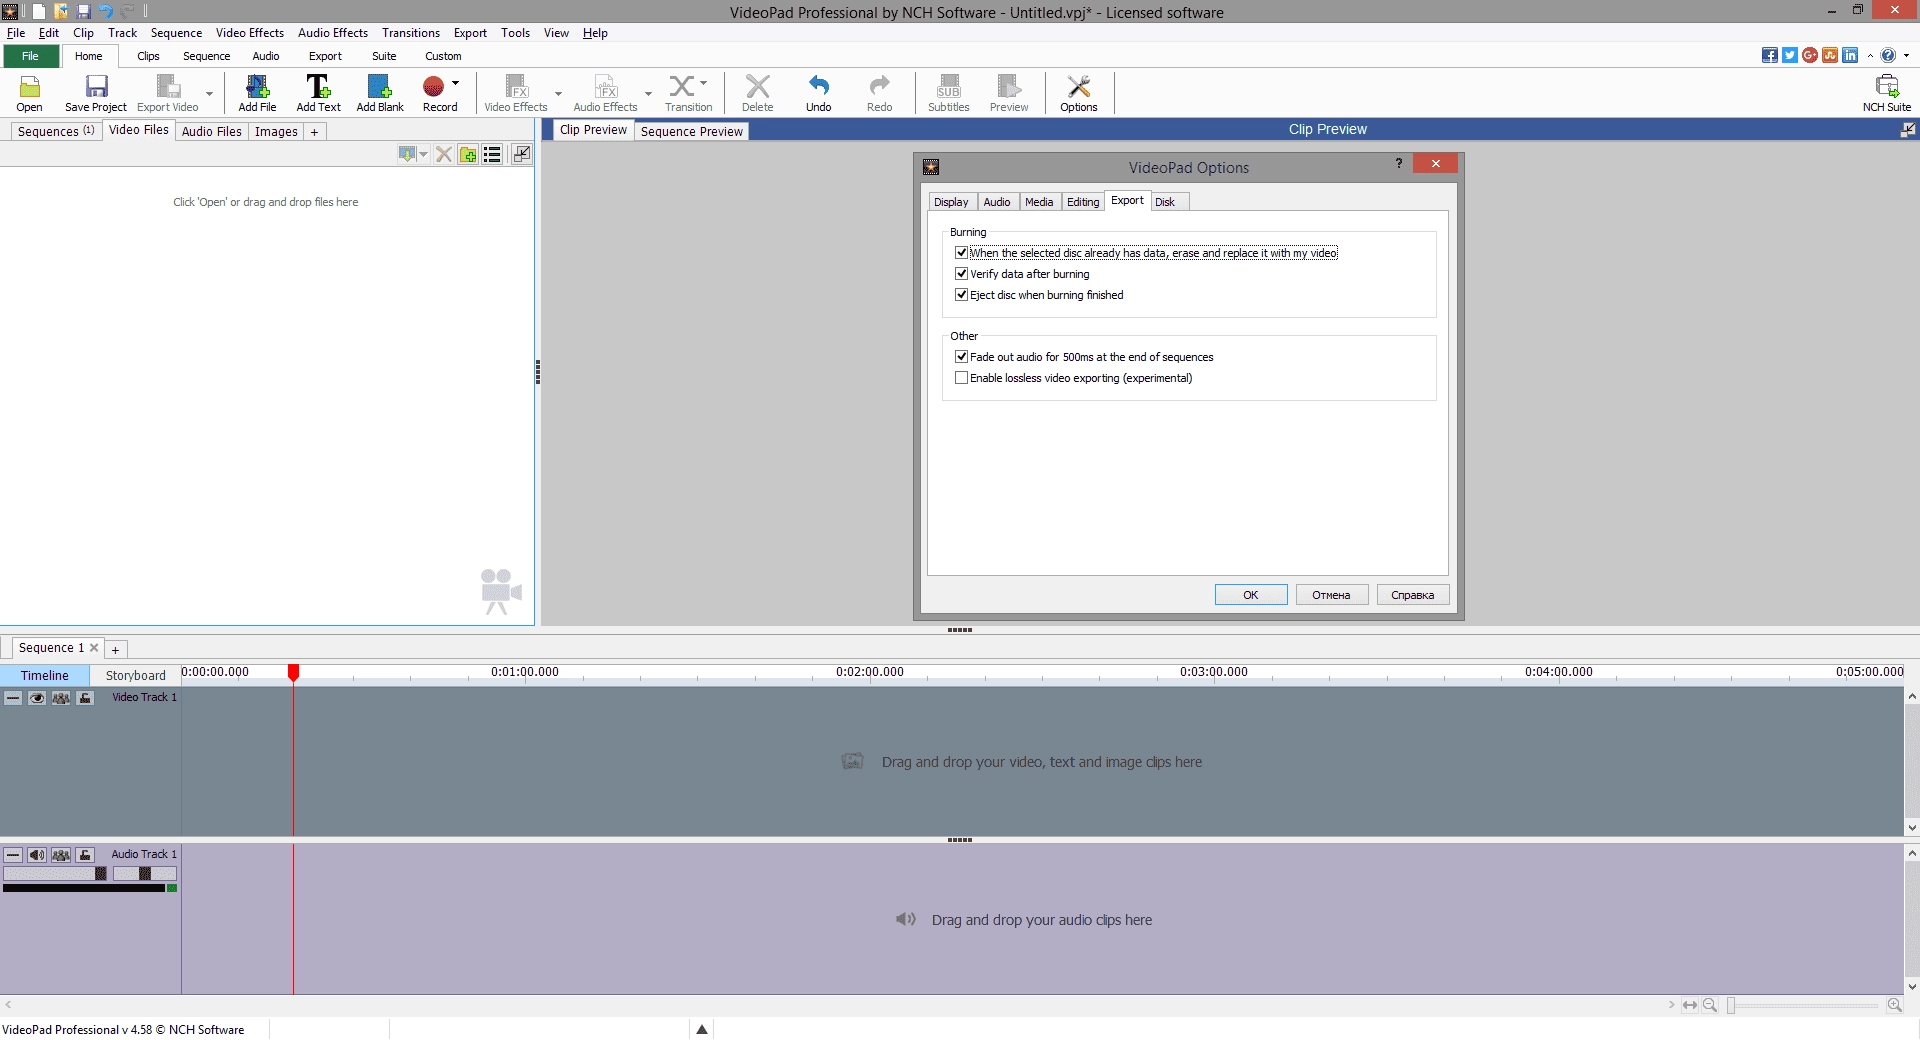Click the add new folder icon in bin
1920x1040 pixels.
click(x=468, y=154)
